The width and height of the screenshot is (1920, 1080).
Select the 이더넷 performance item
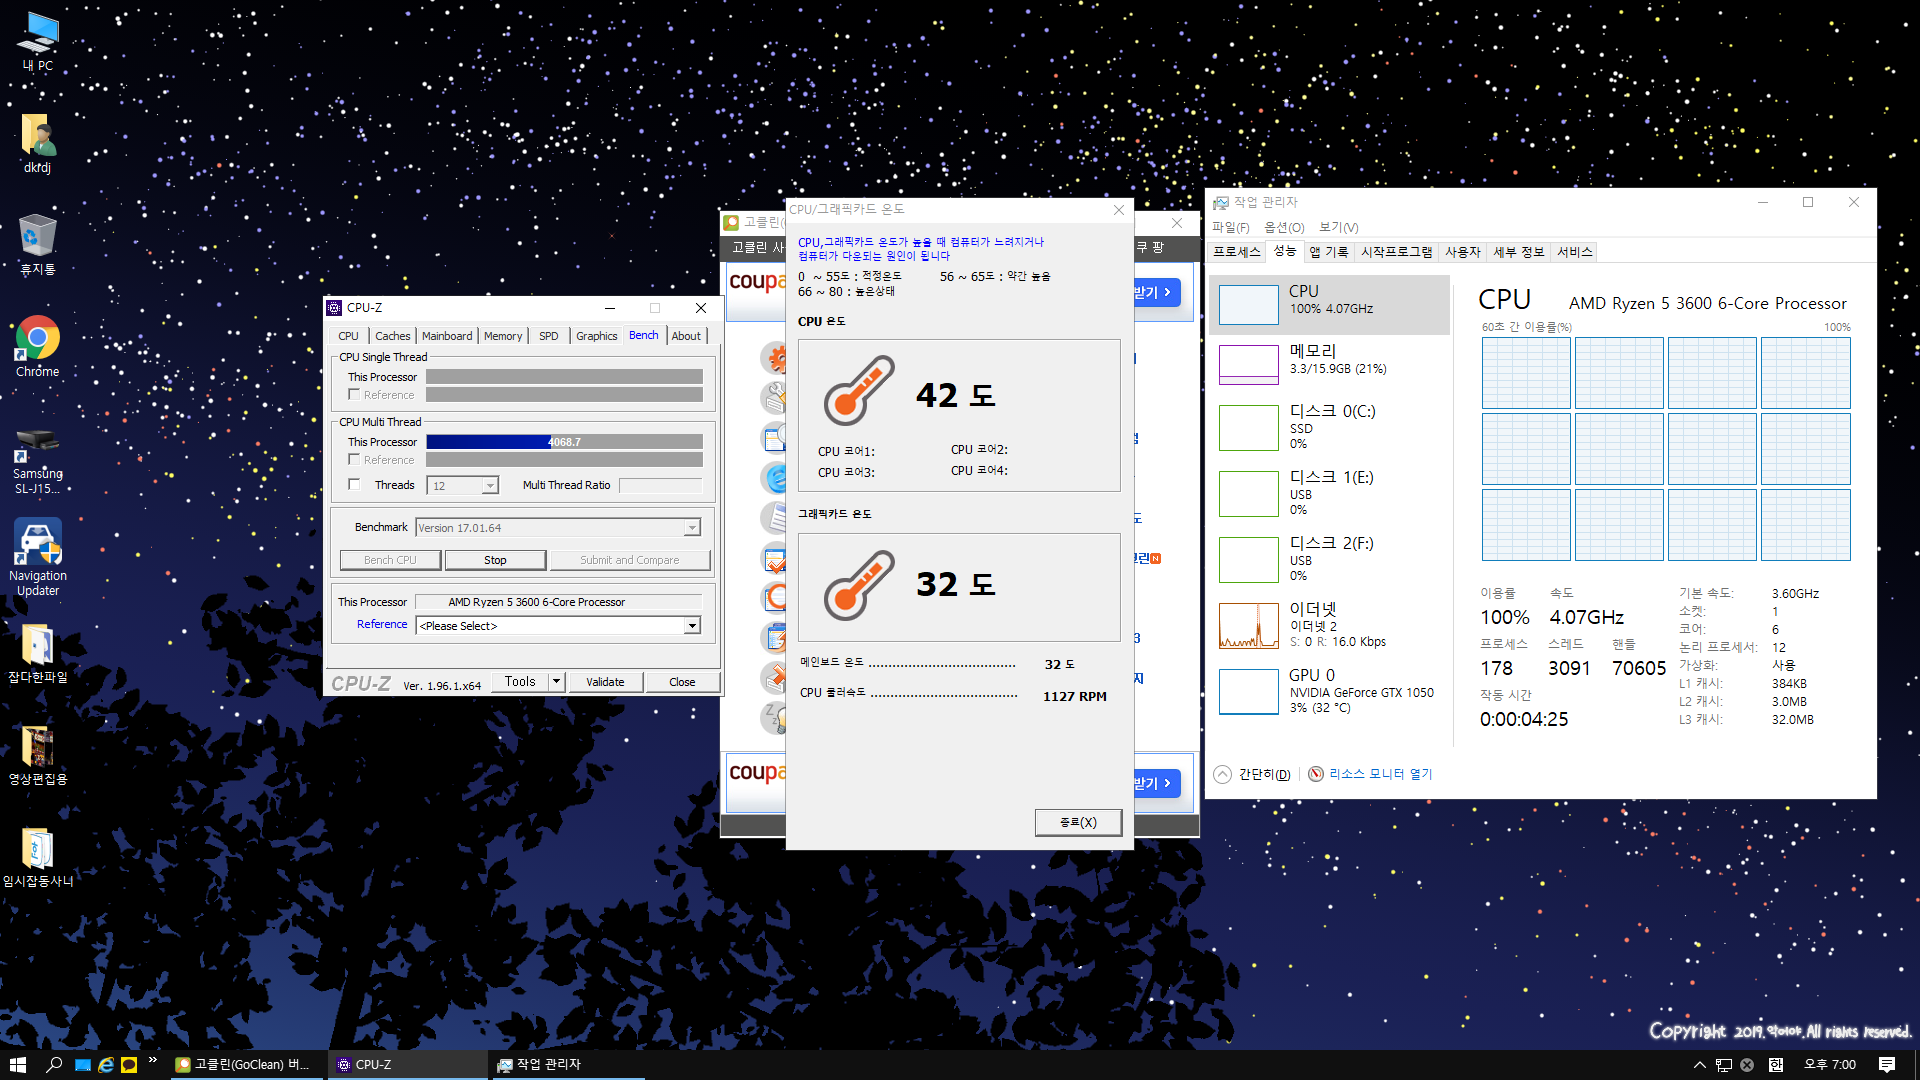(x=1330, y=625)
